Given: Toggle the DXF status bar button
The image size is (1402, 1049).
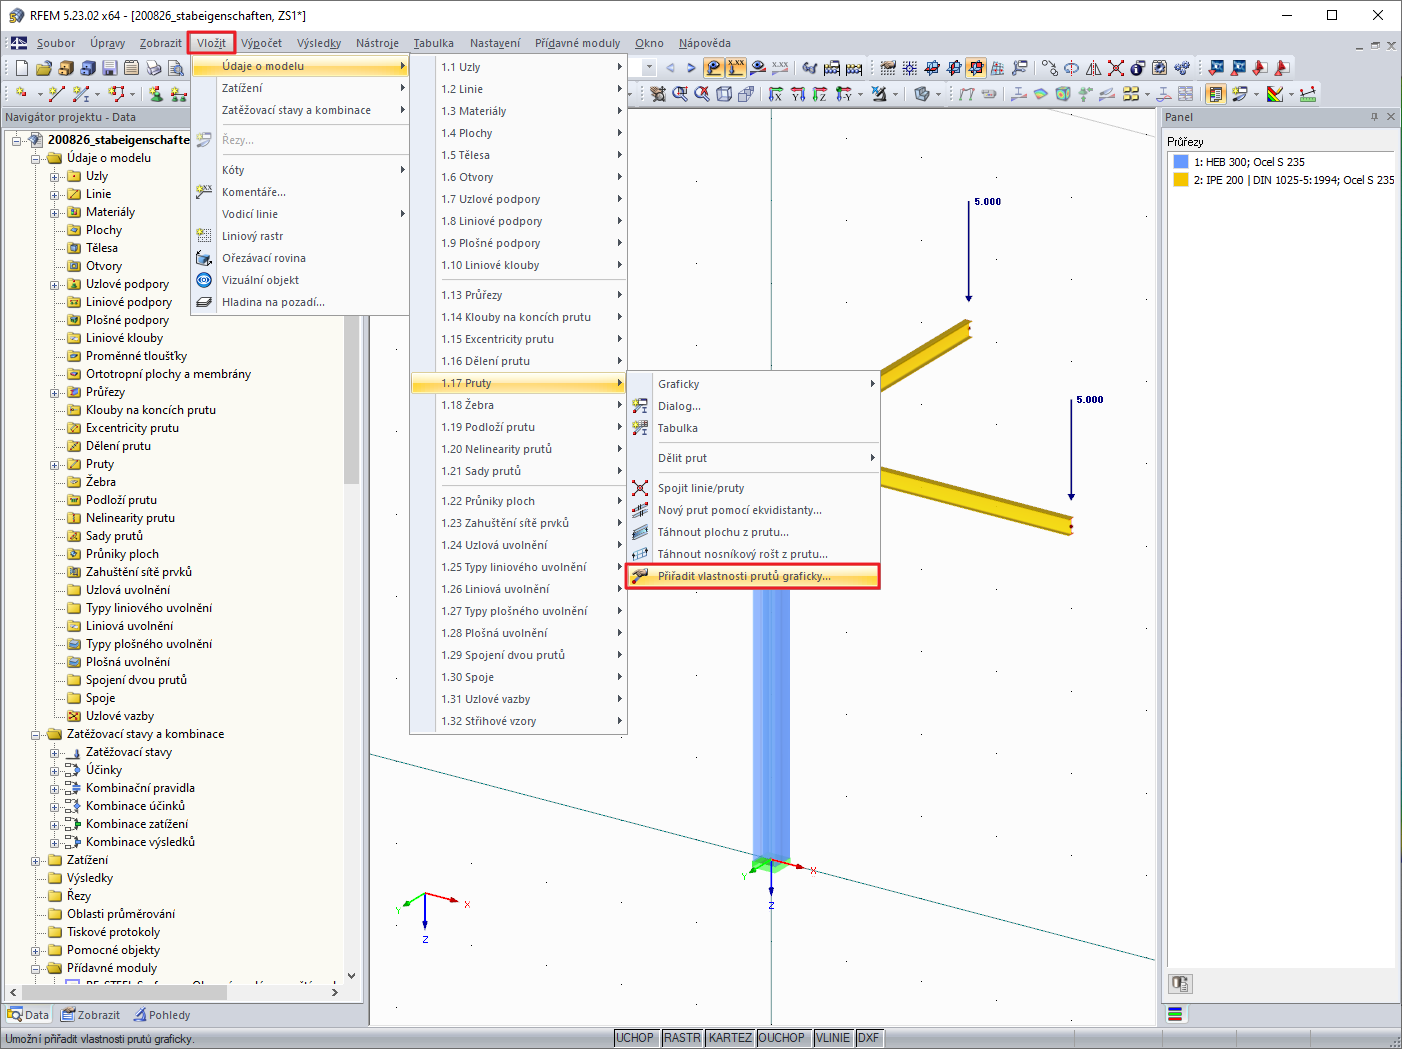Looking at the screenshot, I should click(868, 1038).
